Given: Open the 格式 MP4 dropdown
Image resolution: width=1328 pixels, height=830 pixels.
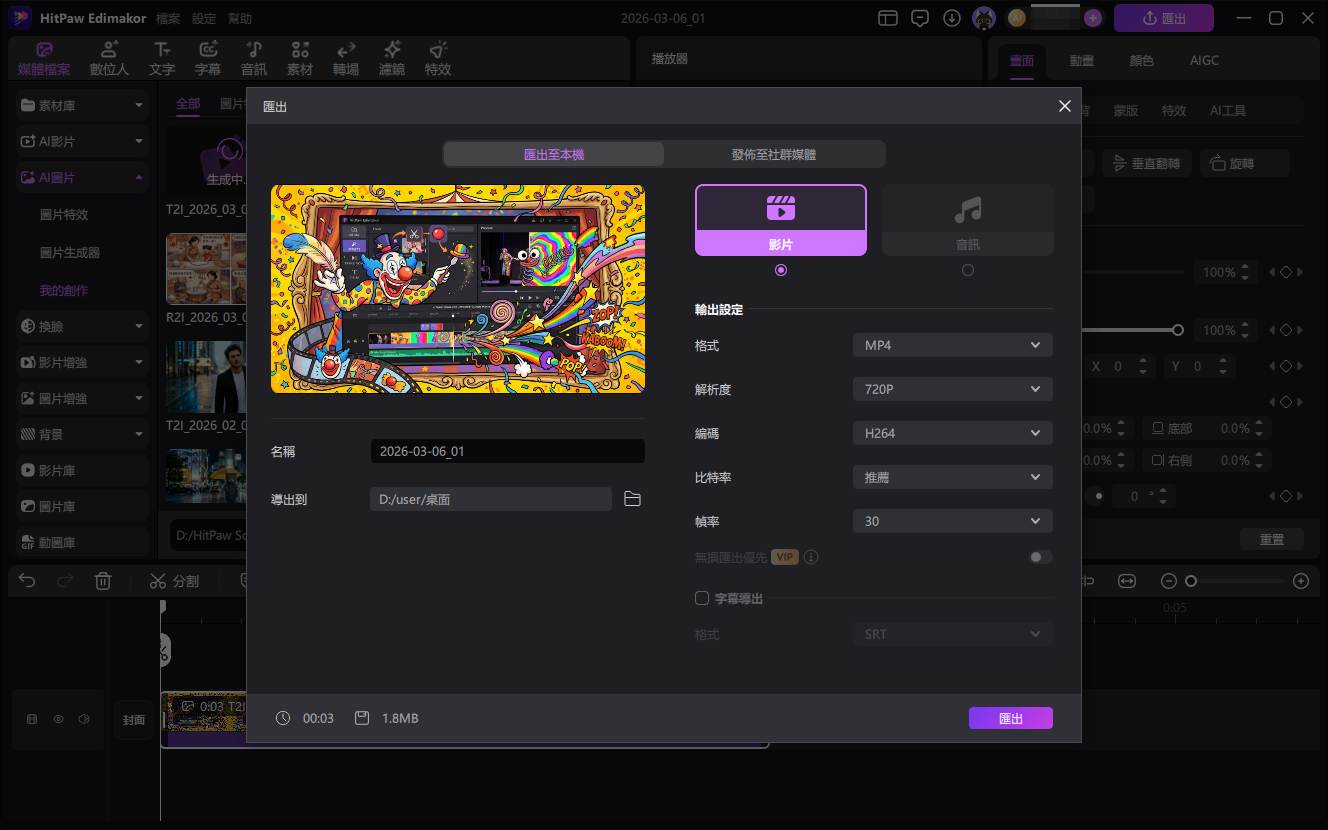Looking at the screenshot, I should [x=952, y=346].
